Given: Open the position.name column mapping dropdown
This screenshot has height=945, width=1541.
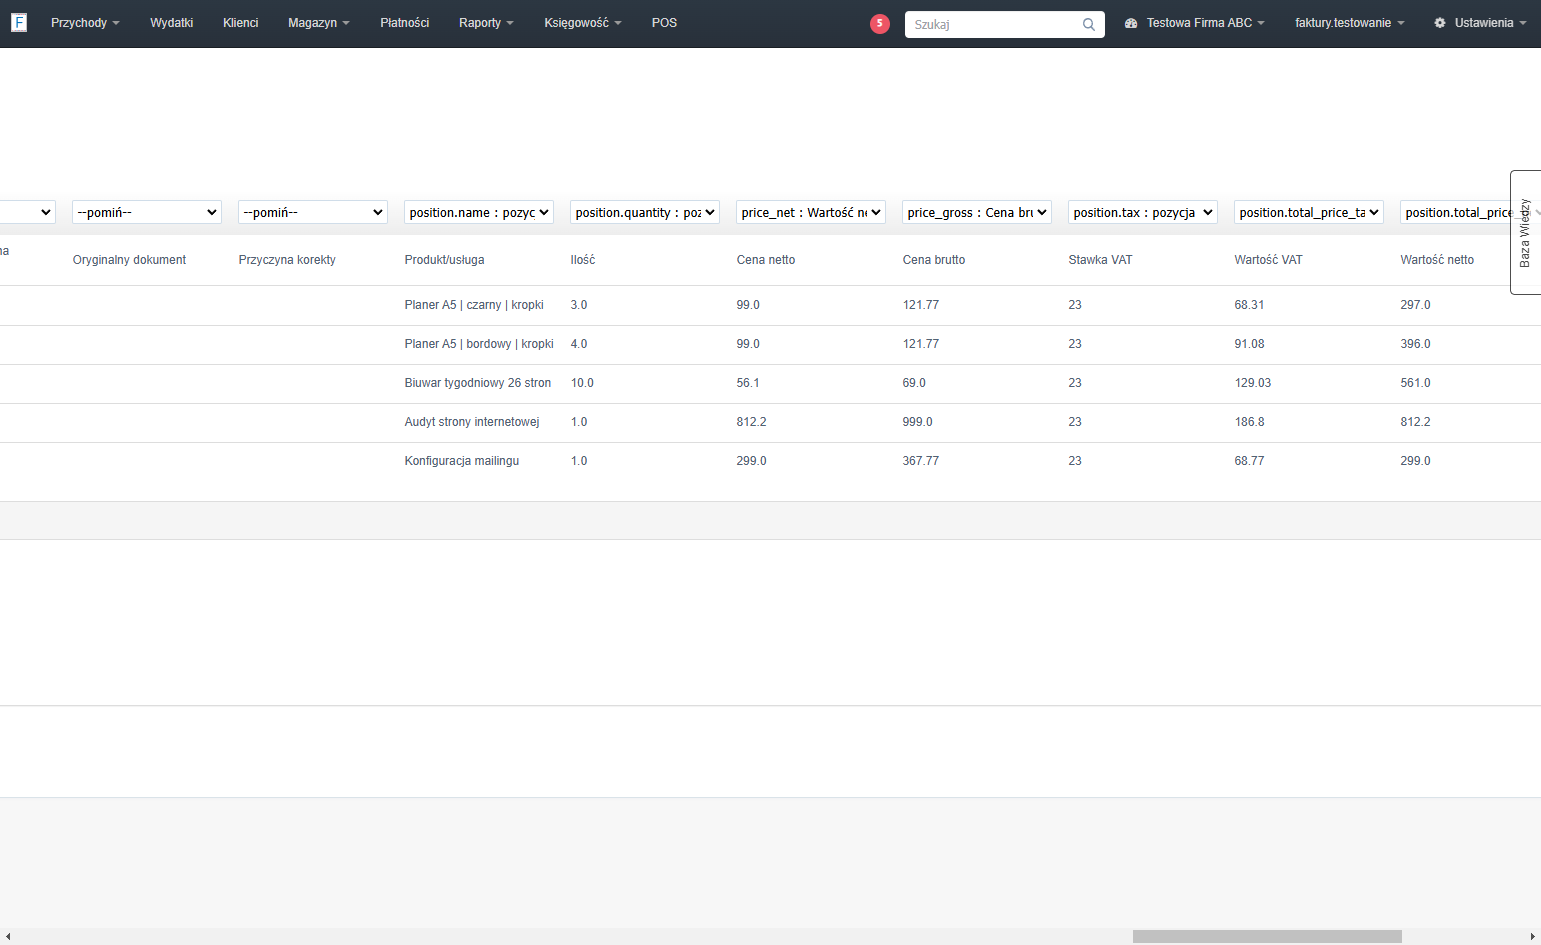Looking at the screenshot, I should pos(479,212).
